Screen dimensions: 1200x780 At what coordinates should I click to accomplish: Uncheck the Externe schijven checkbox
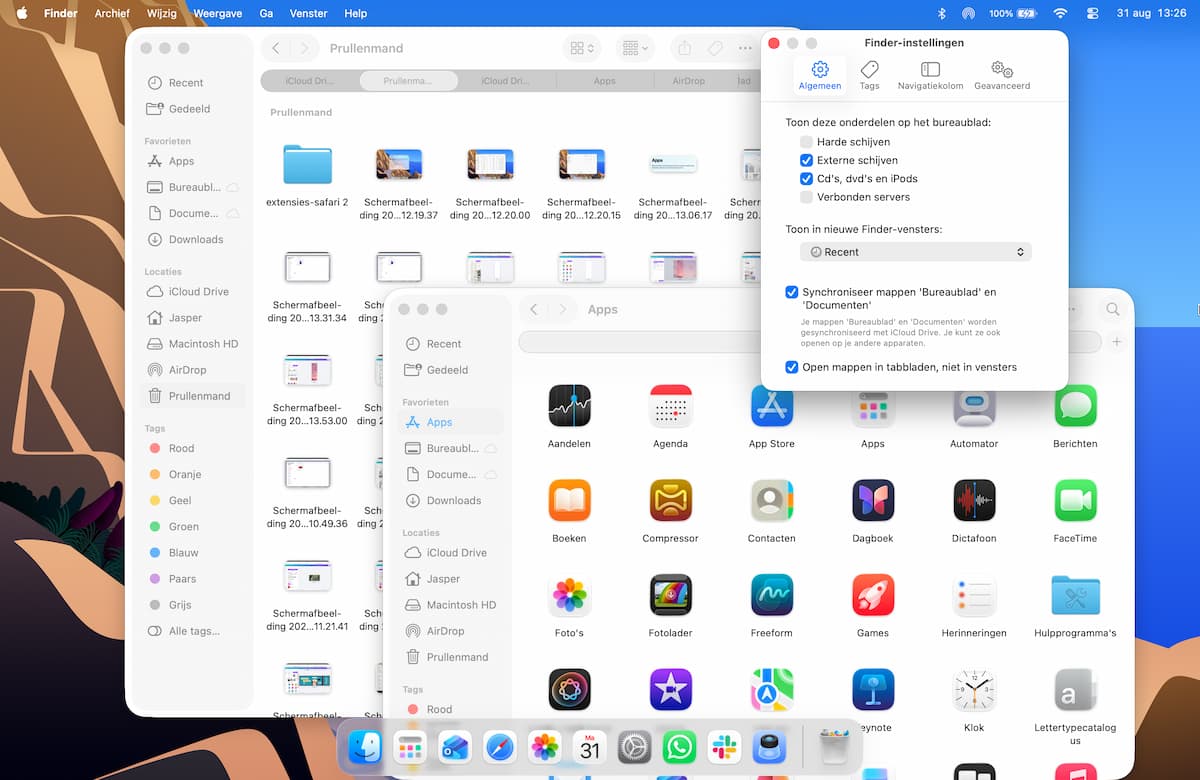tap(806, 160)
